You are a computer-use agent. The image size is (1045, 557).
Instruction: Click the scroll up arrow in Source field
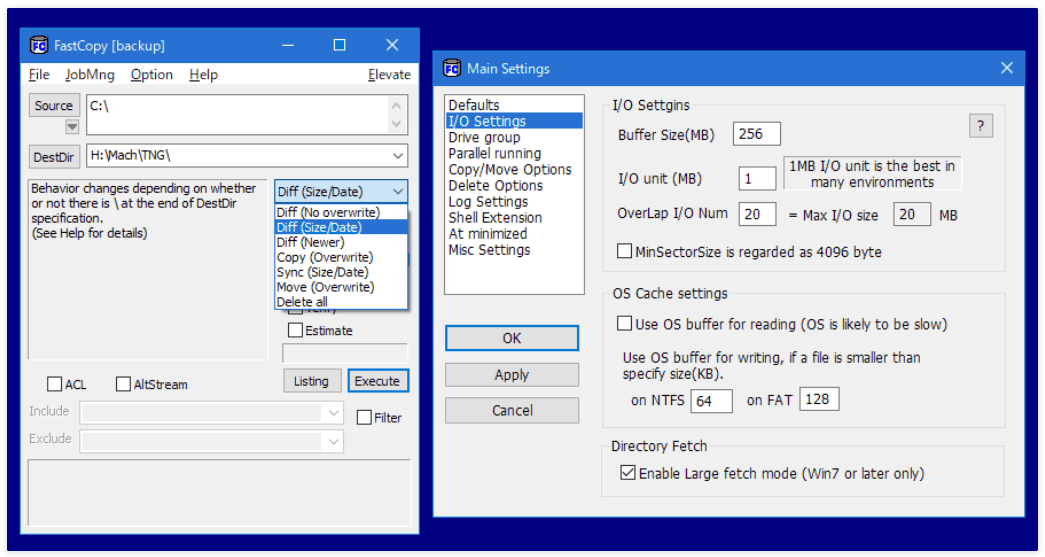[397, 105]
